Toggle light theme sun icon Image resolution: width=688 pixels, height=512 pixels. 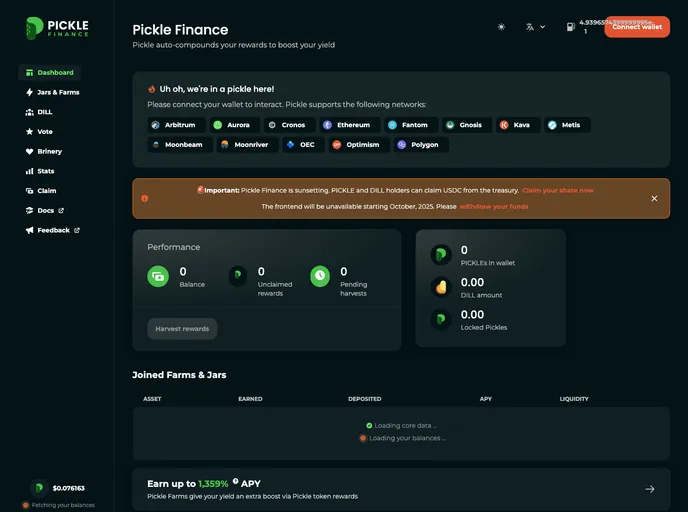501,27
